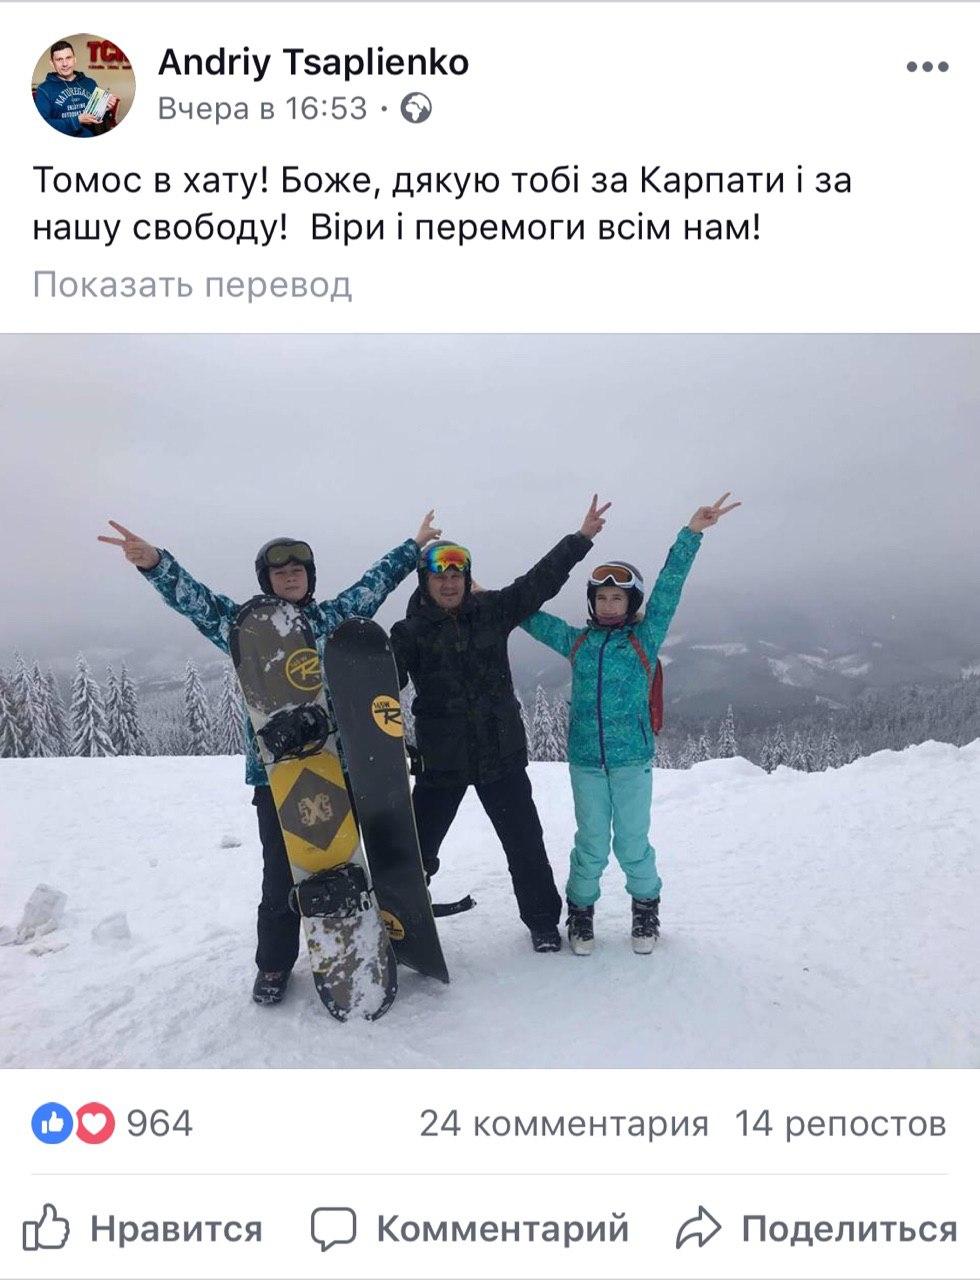Viewport: 980px width, 1280px height.
Task: Tap the blue like reaction icon
Action: coord(52,1124)
